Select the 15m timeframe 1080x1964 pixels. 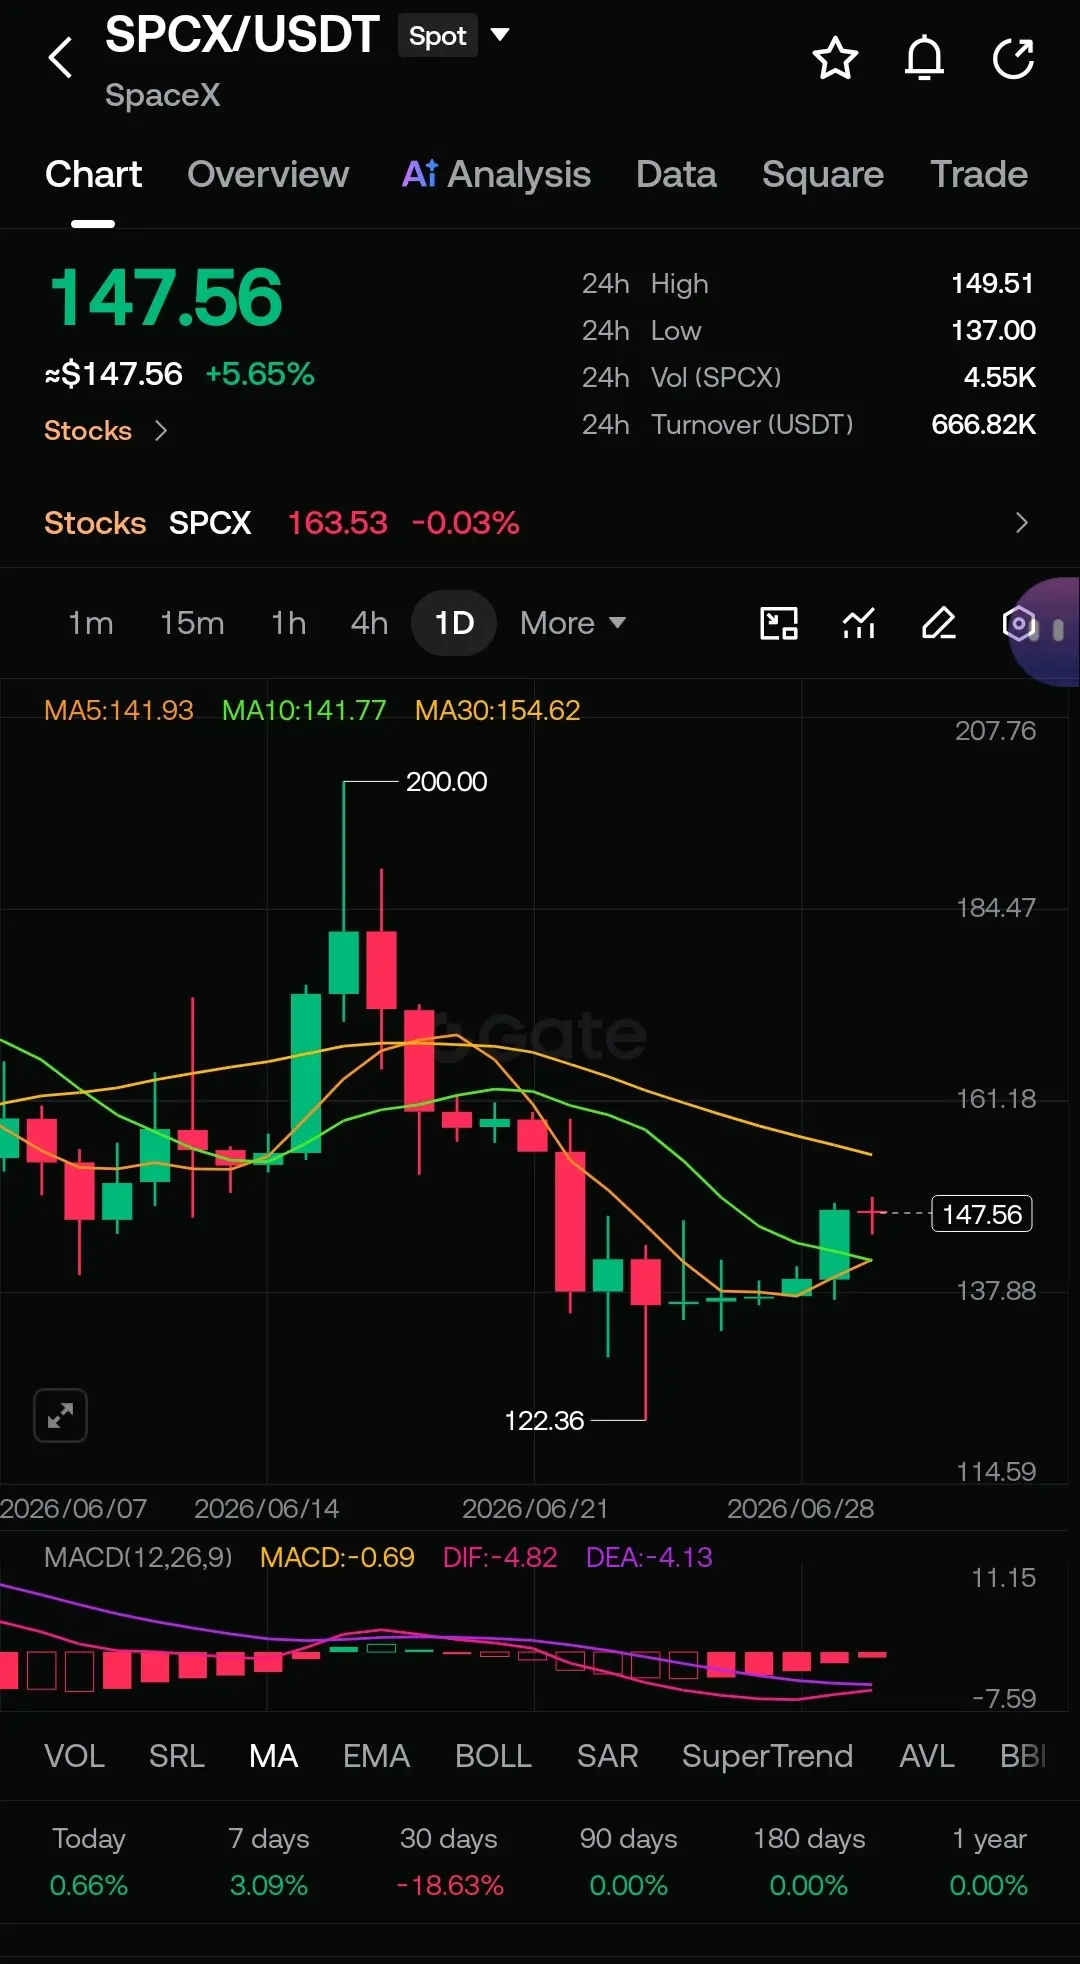point(192,623)
